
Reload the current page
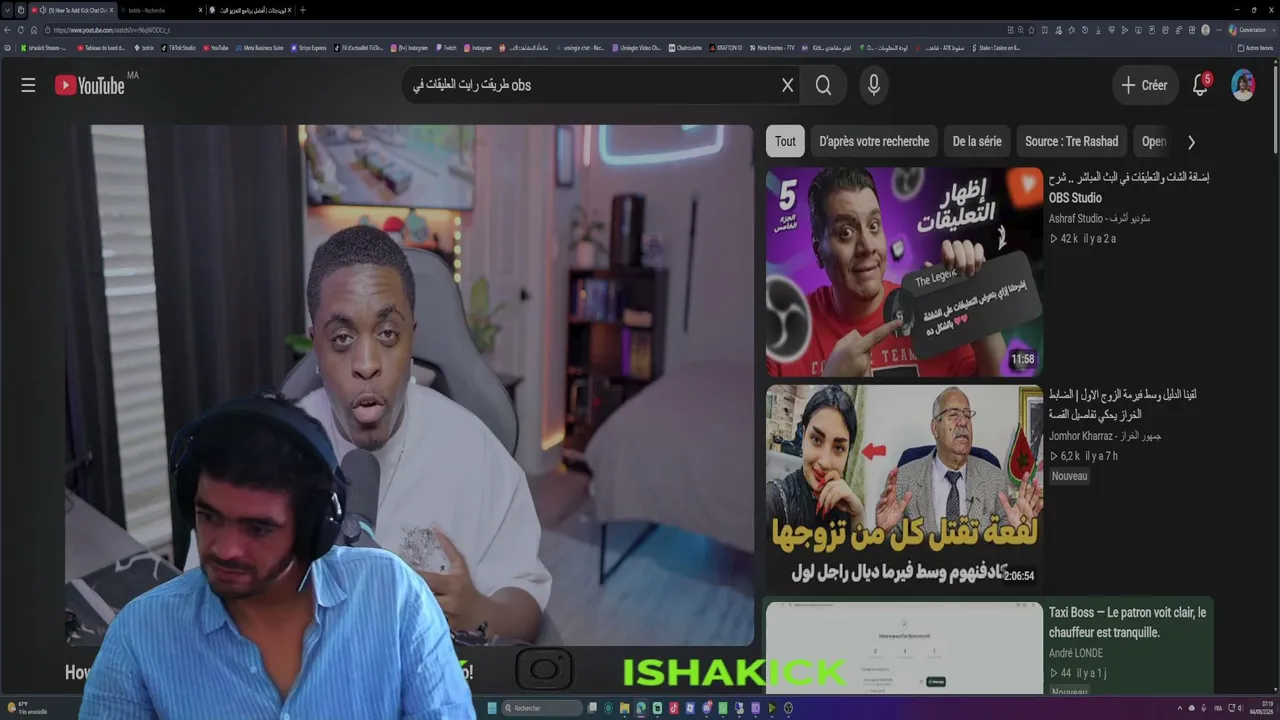(21, 30)
